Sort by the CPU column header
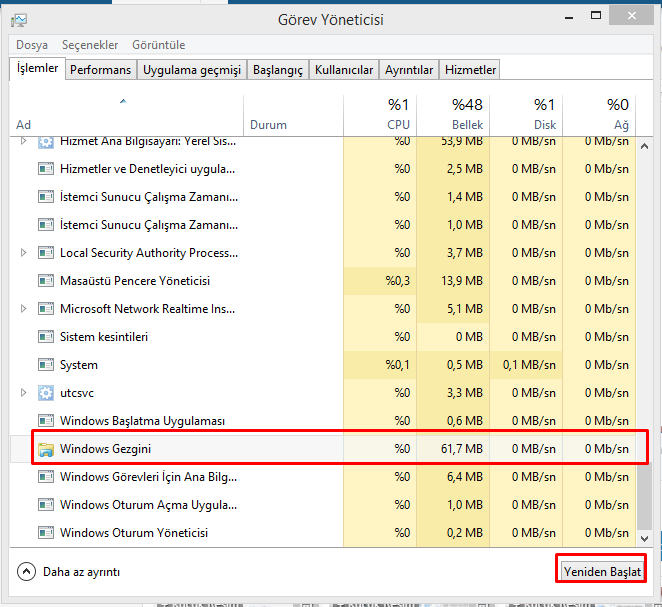Viewport: 662px width, 607px height. click(380, 115)
